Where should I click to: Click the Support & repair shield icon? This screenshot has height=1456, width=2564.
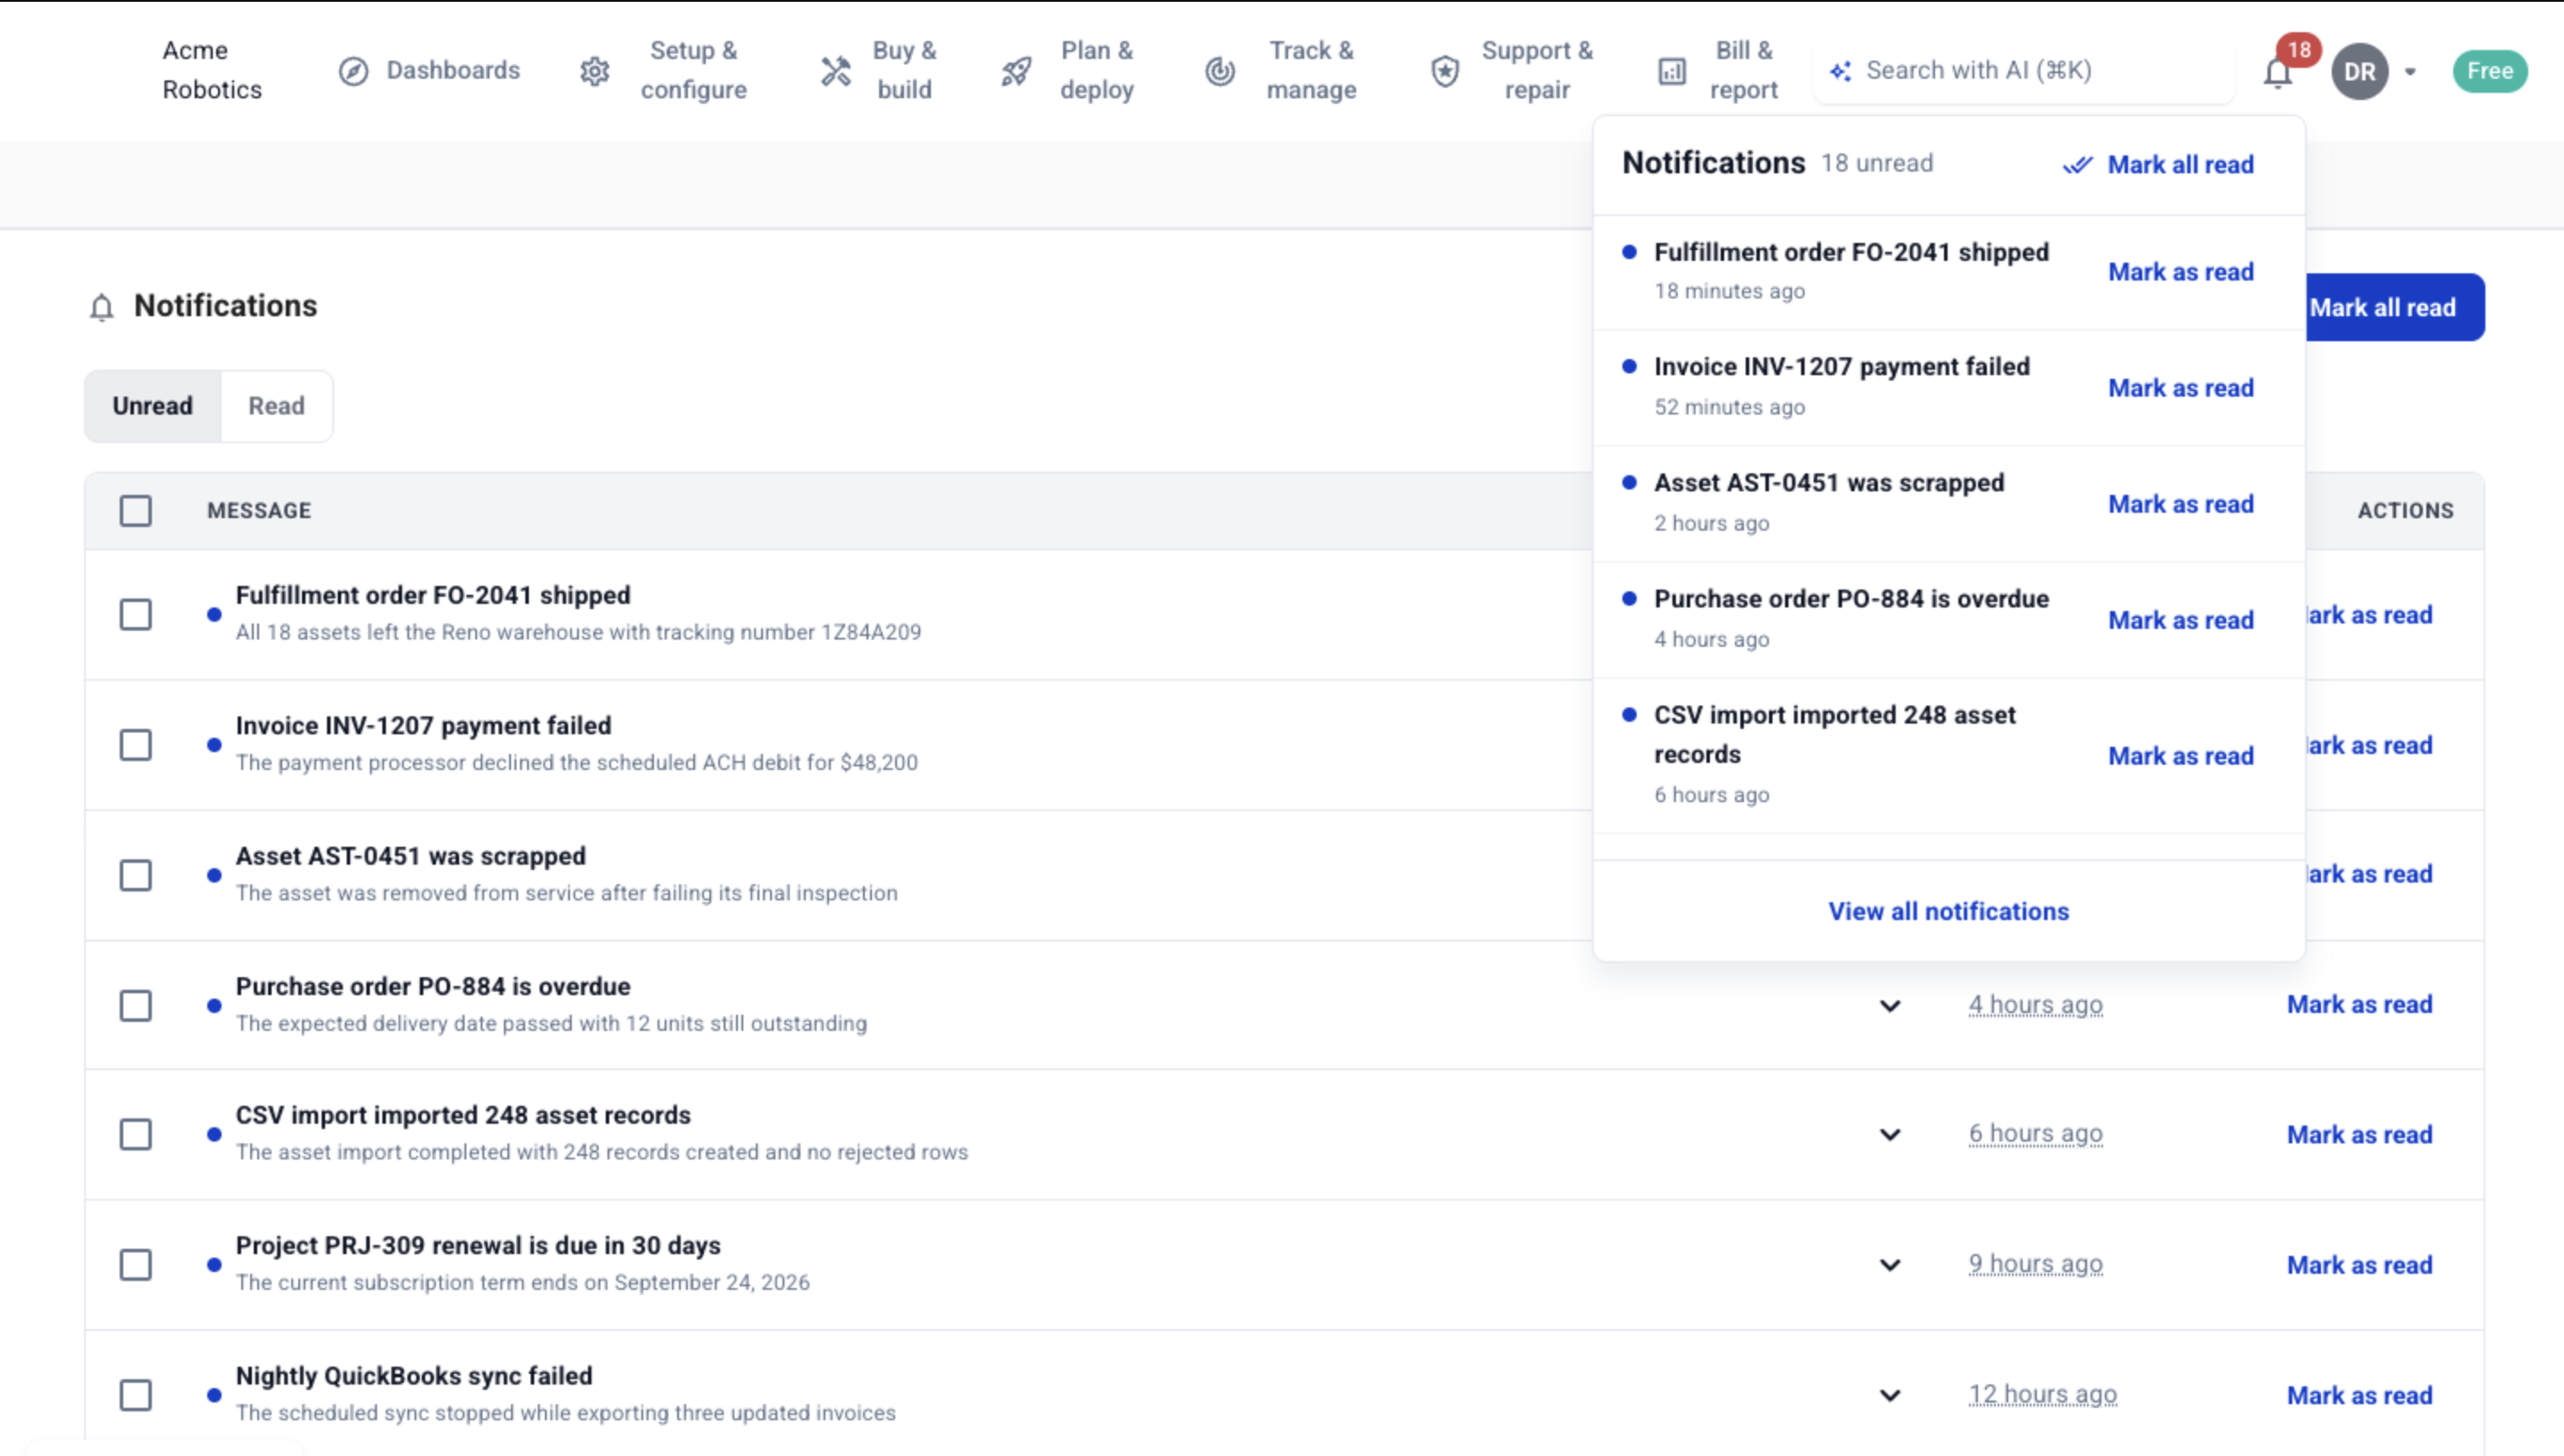1445,71
